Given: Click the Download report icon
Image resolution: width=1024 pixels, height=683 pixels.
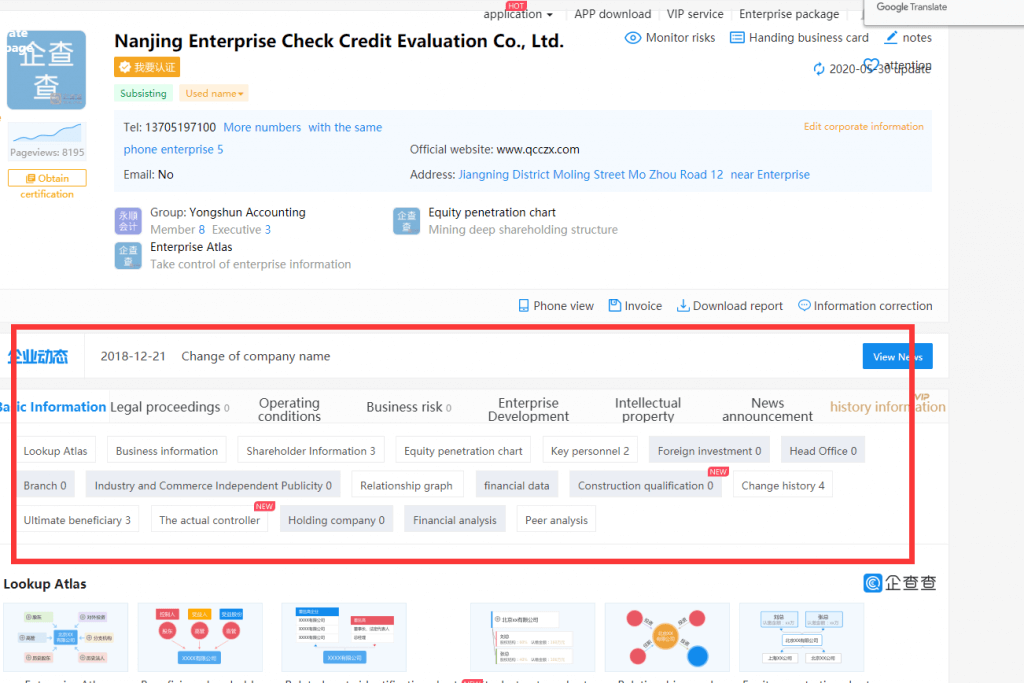Looking at the screenshot, I should click(683, 306).
